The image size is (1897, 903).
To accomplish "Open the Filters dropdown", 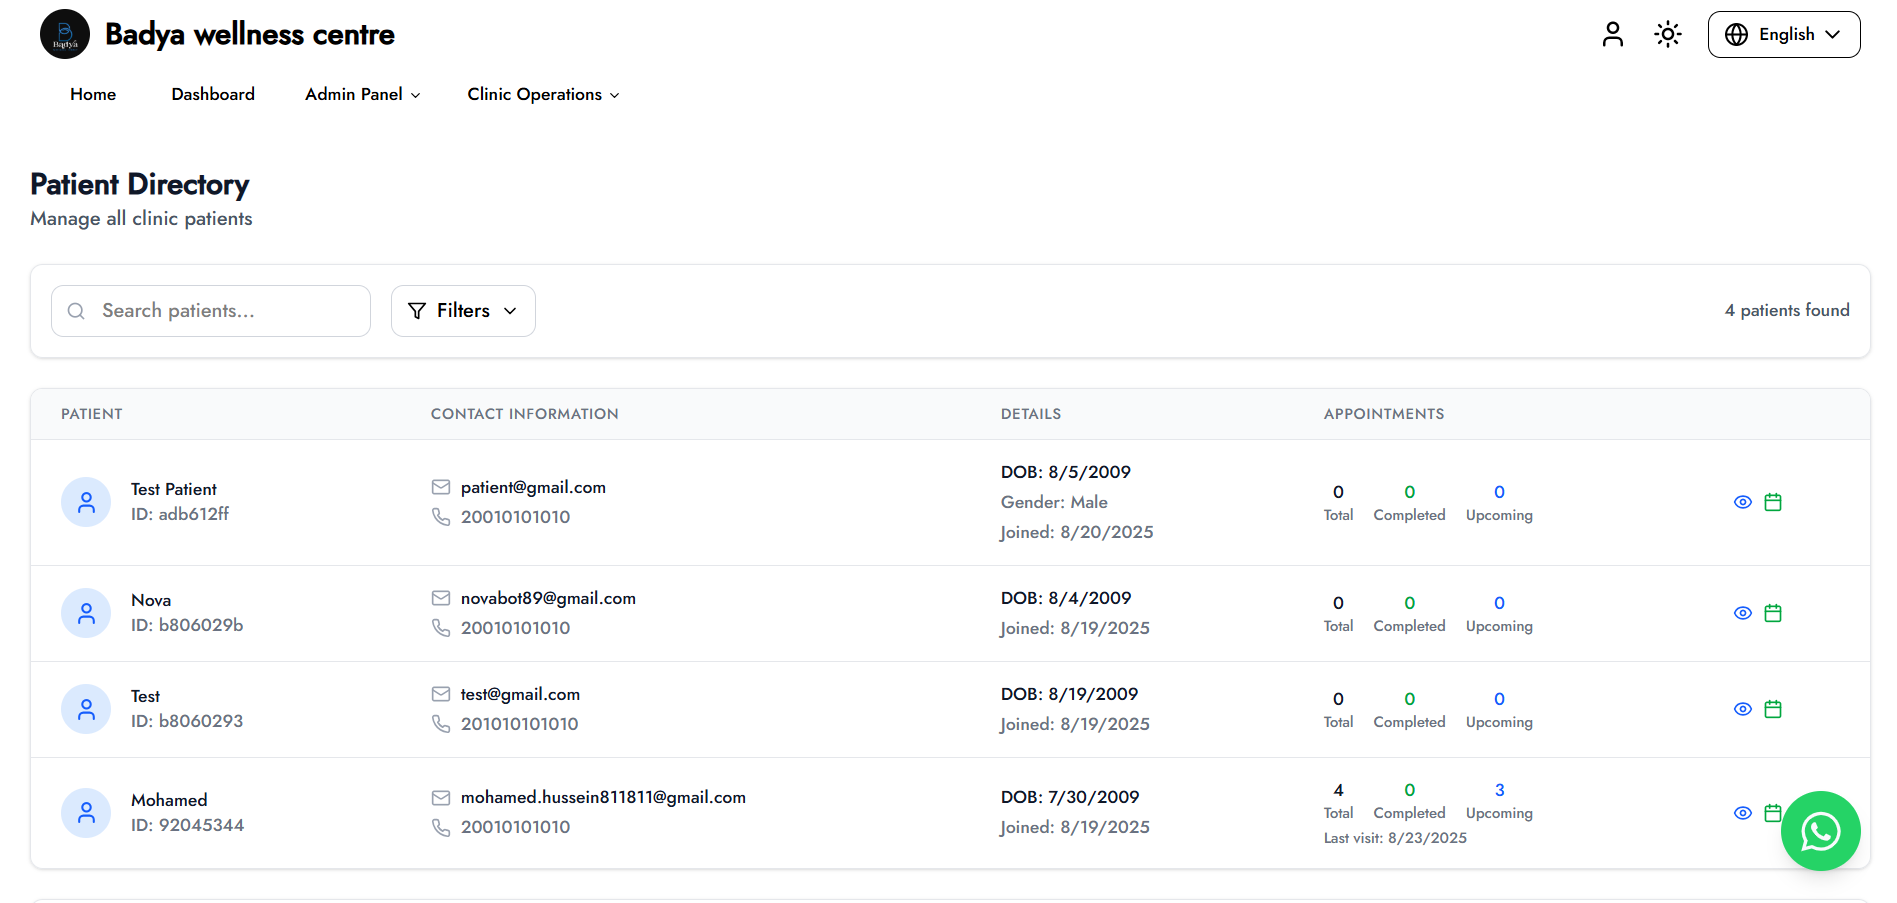I will [x=463, y=311].
